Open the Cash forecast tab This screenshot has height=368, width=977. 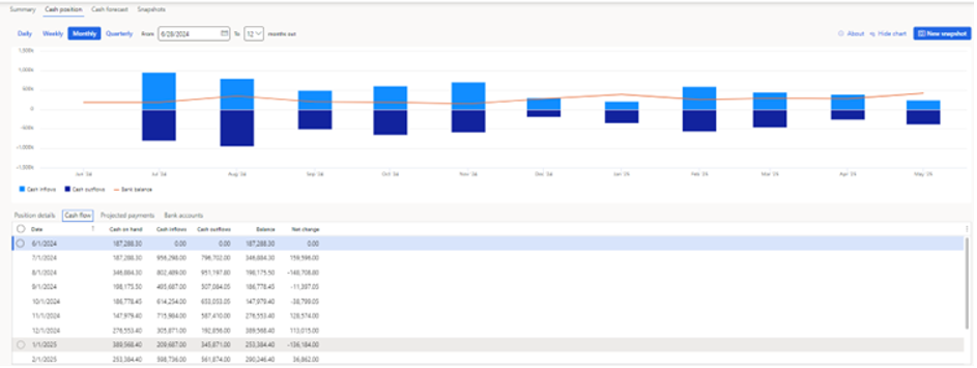[x=110, y=10]
